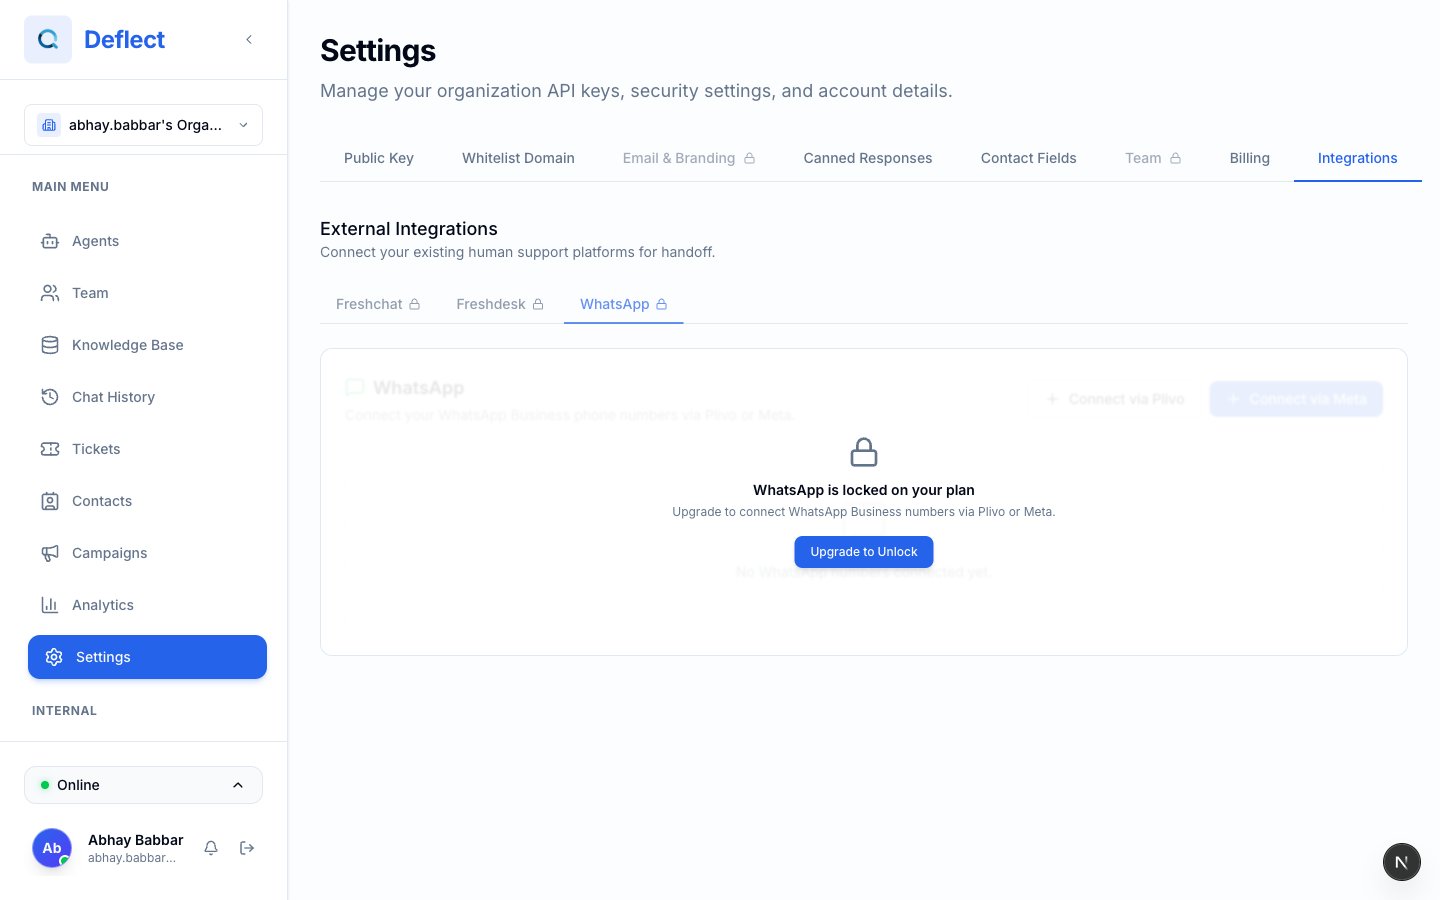
Task: Click the Agents robot icon
Action: click(x=50, y=241)
